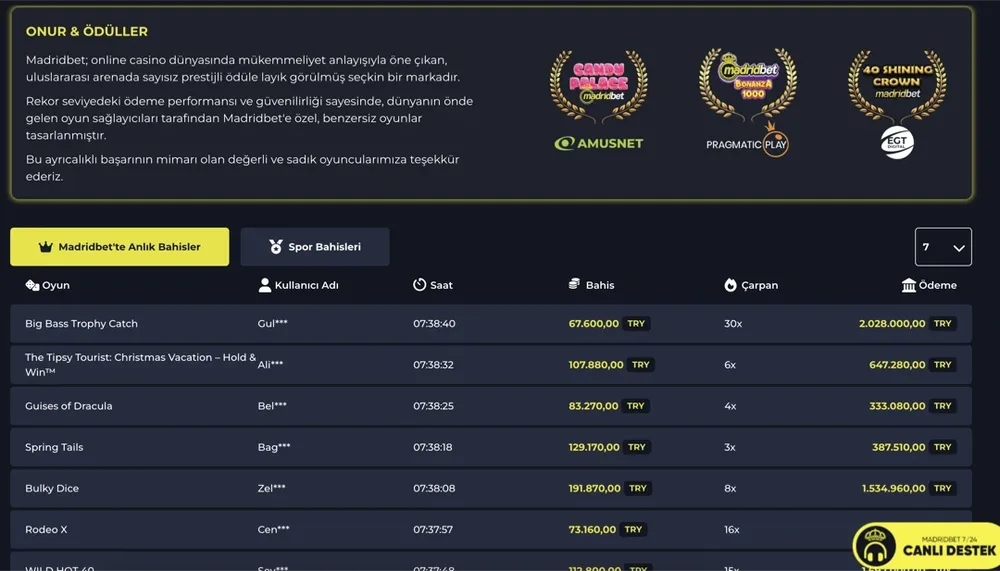Viewport: 1000px width, 571px height.
Task: Select The Tipsy Tourist: Christmas Vacation game
Action: tap(140, 364)
